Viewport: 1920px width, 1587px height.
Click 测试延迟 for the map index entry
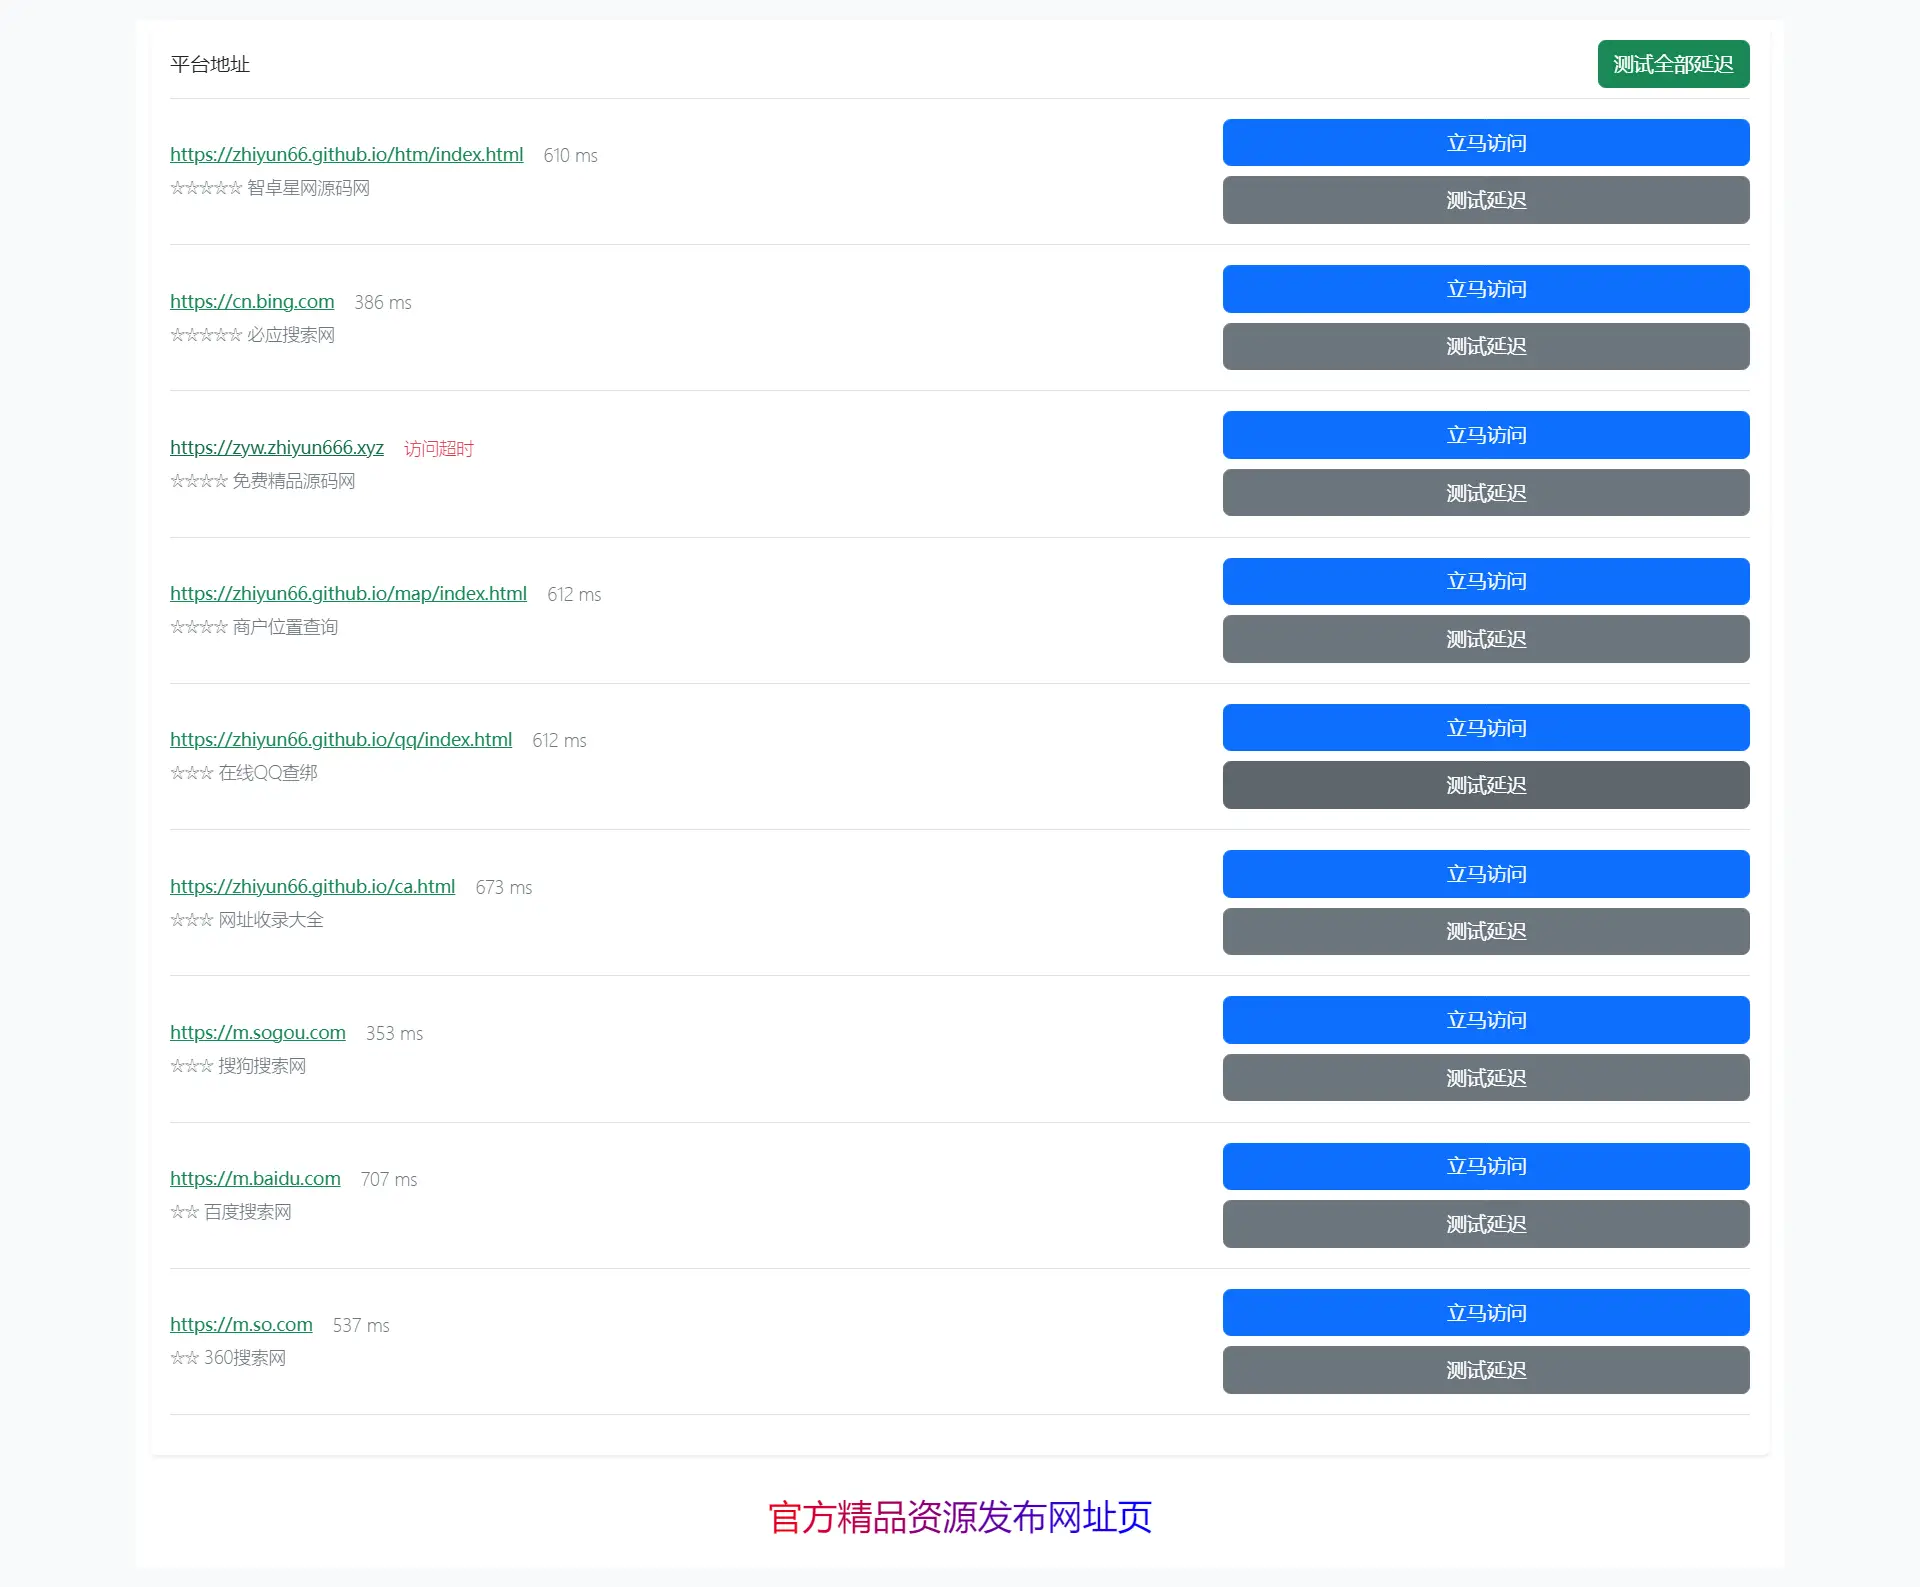point(1485,639)
